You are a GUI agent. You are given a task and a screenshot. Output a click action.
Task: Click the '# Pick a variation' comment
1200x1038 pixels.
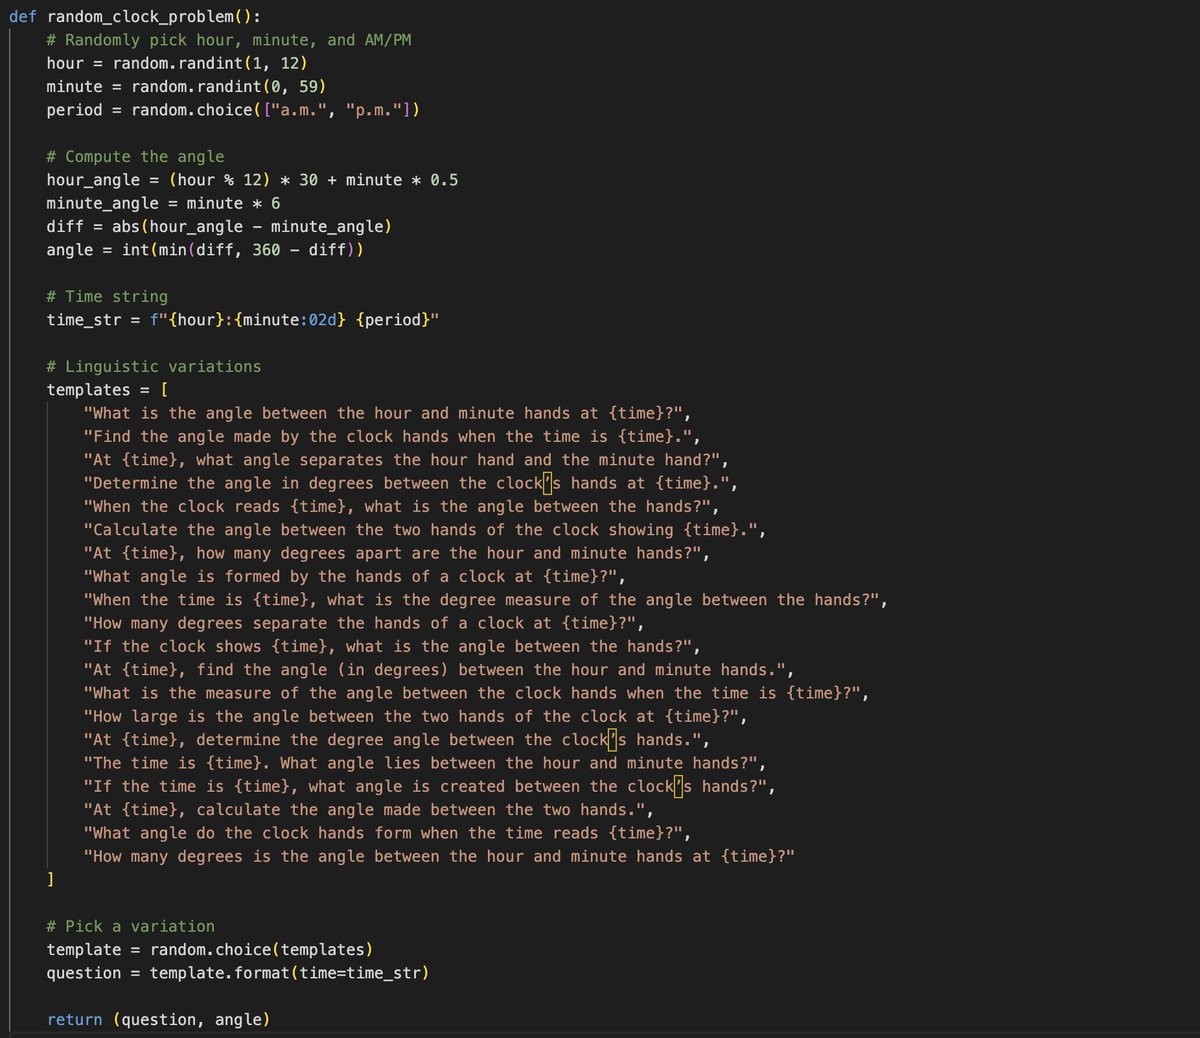pos(130,927)
